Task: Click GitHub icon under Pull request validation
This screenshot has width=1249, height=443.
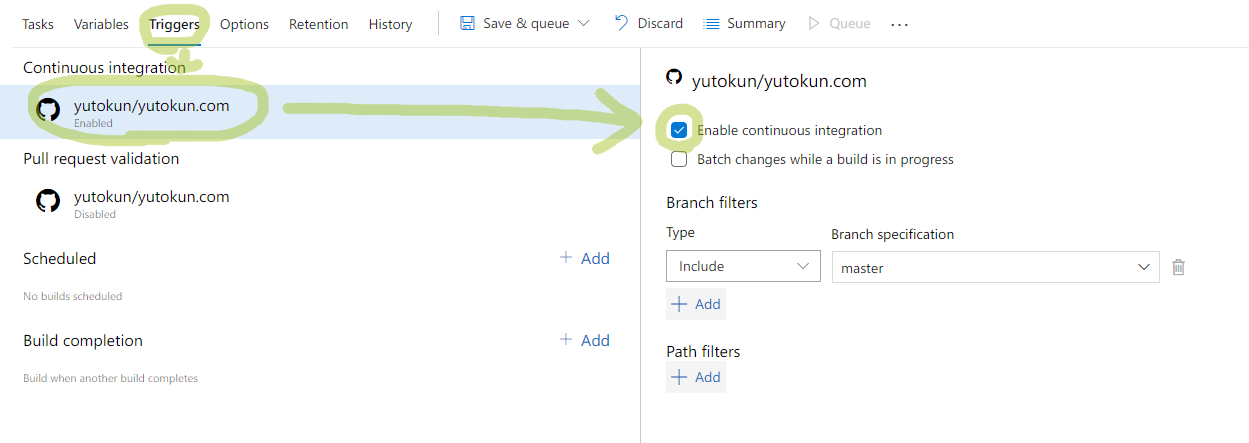Action: pyautogui.click(x=48, y=201)
